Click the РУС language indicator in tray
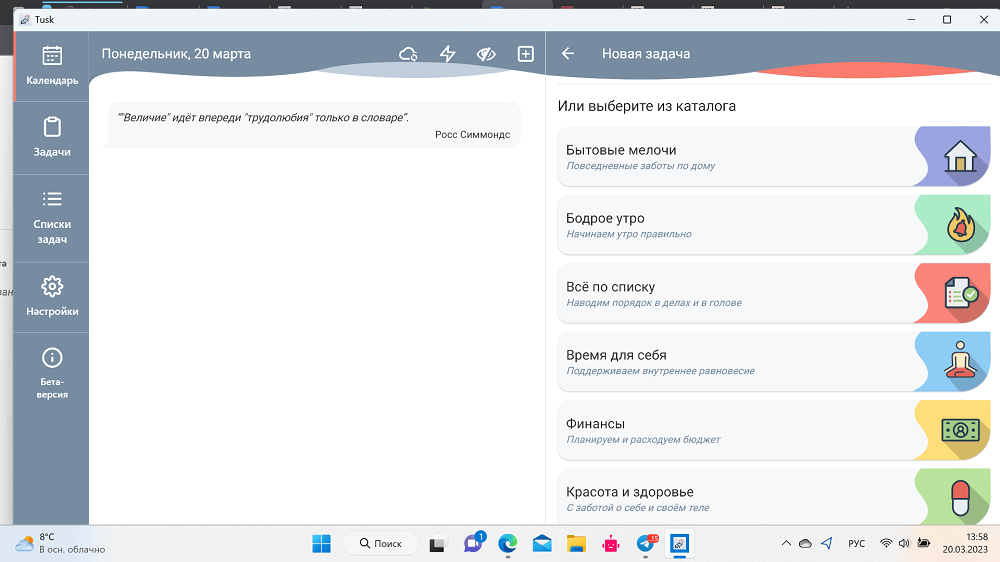 [856, 544]
